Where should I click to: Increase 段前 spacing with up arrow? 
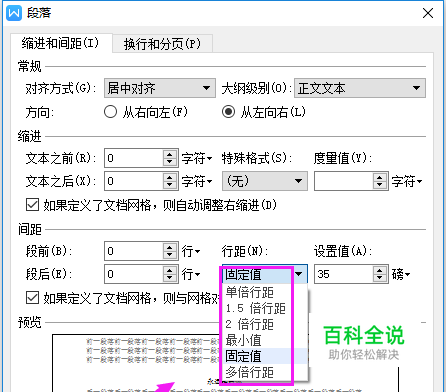pyautogui.click(x=170, y=247)
